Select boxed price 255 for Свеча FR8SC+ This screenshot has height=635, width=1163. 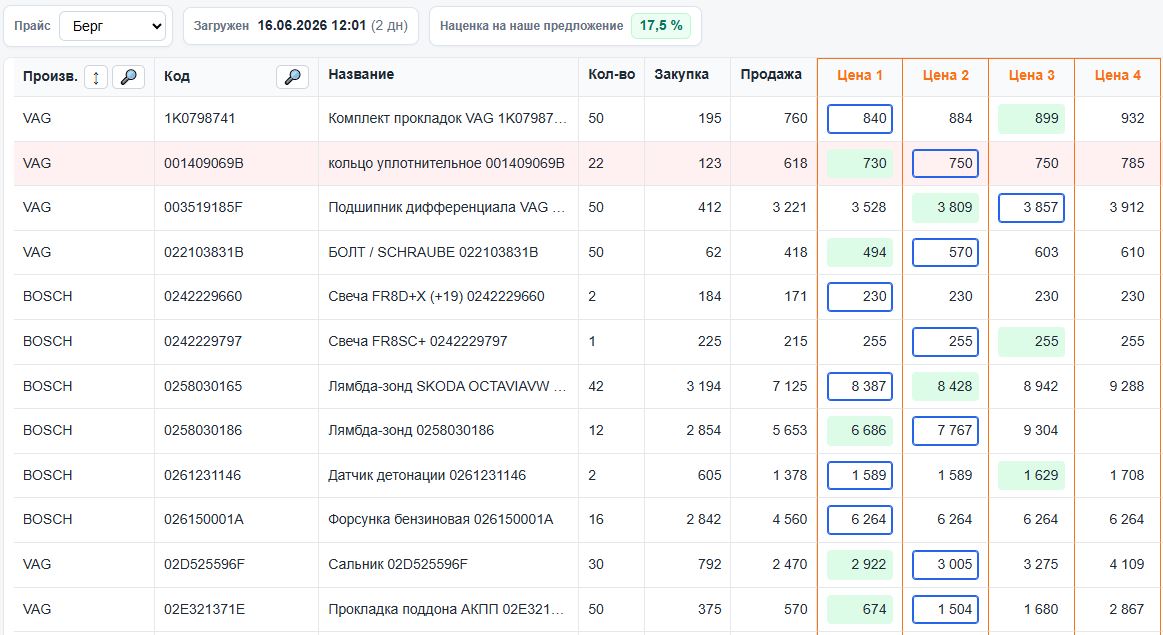coord(946,341)
